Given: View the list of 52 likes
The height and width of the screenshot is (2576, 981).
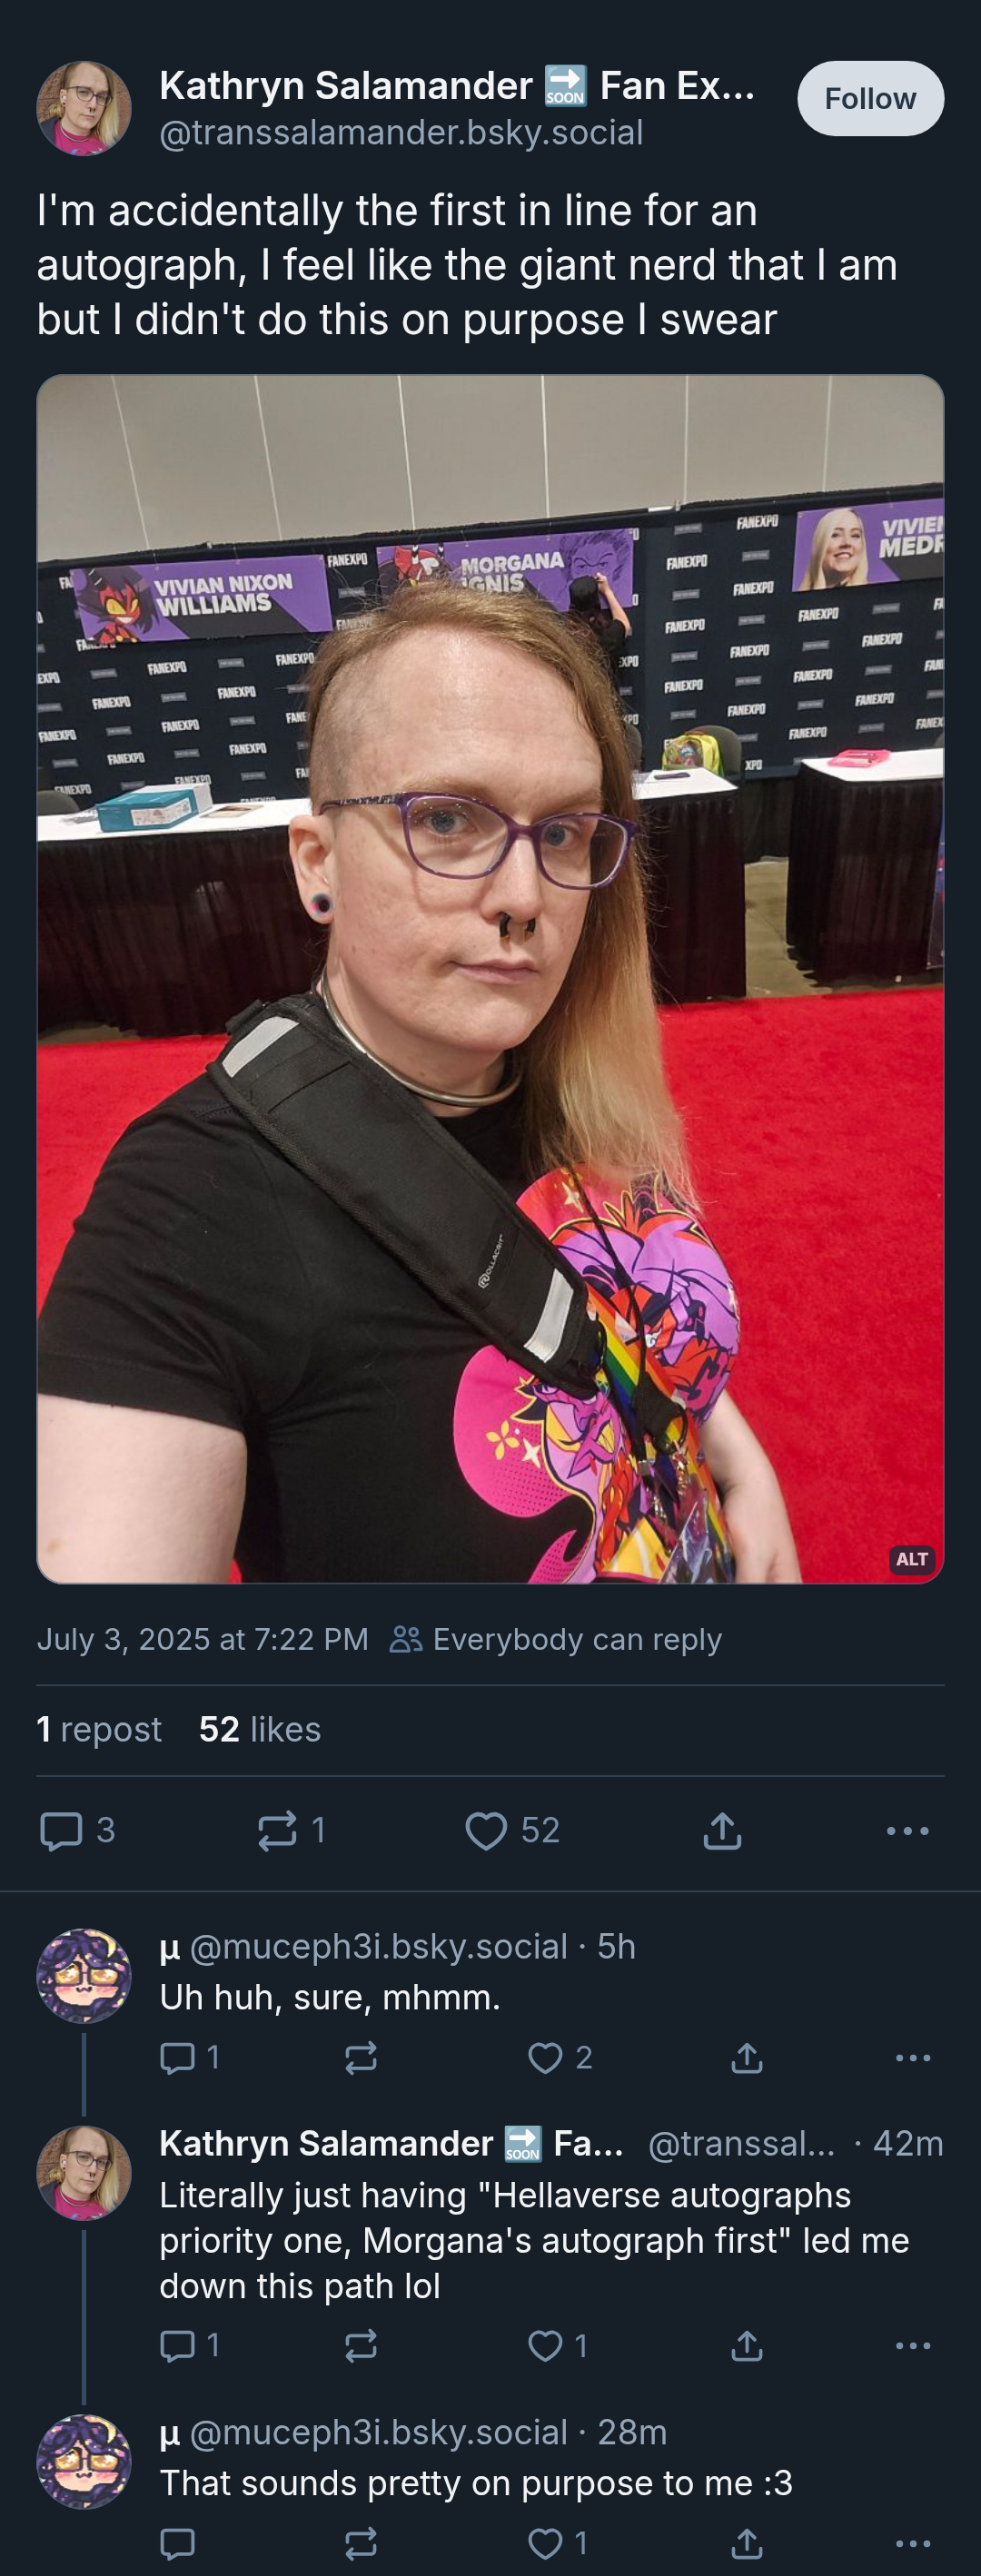Looking at the screenshot, I should pyautogui.click(x=260, y=1729).
